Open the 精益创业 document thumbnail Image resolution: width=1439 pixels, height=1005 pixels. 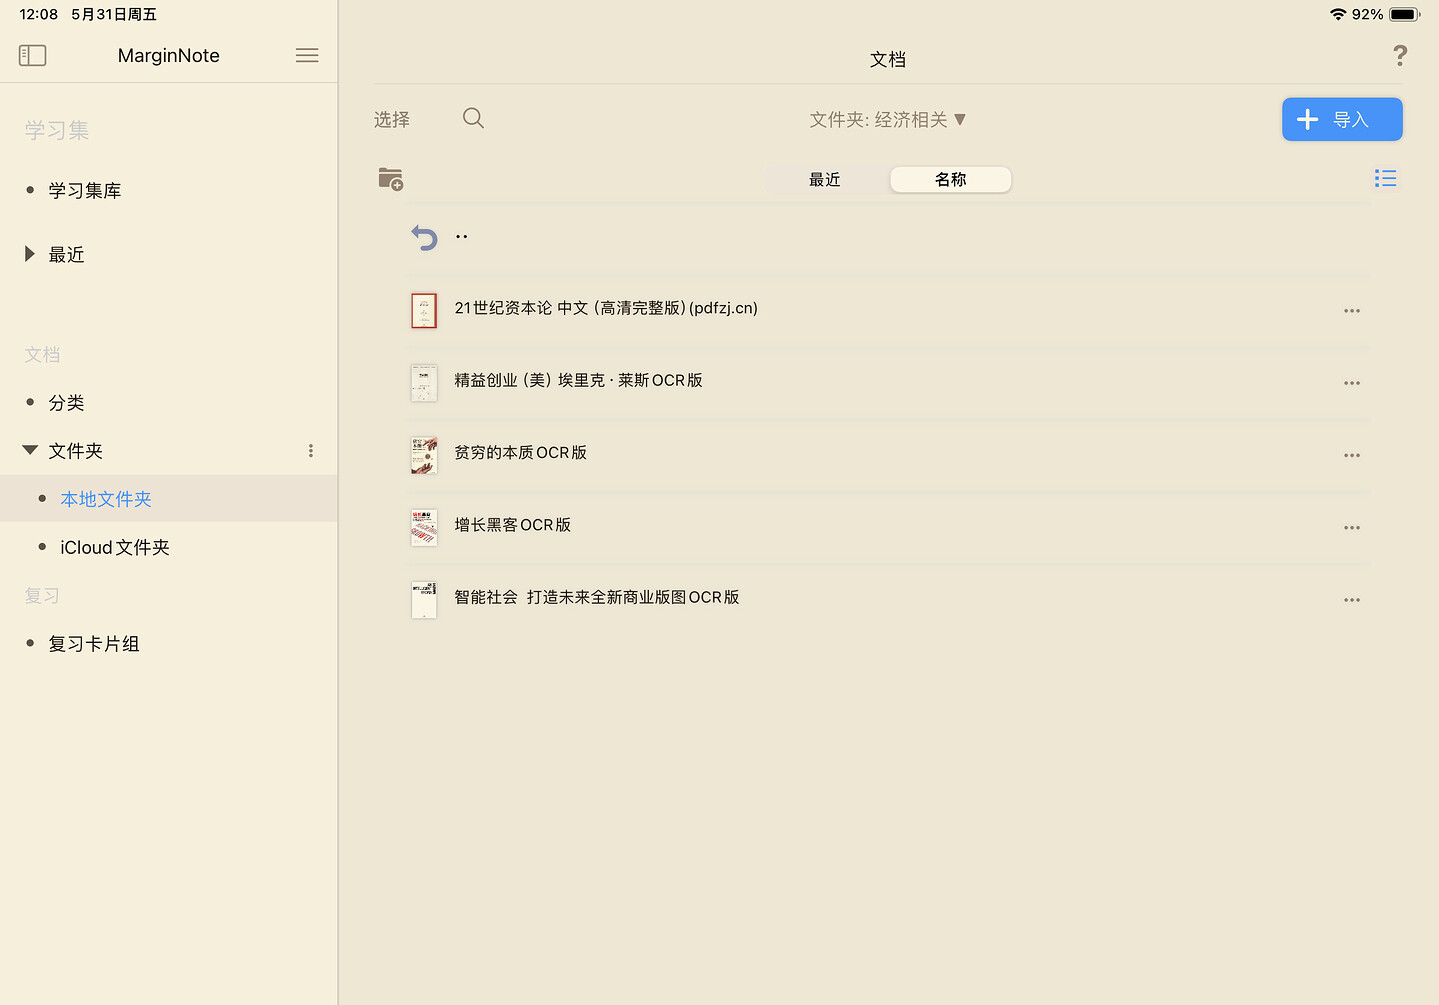424,383
